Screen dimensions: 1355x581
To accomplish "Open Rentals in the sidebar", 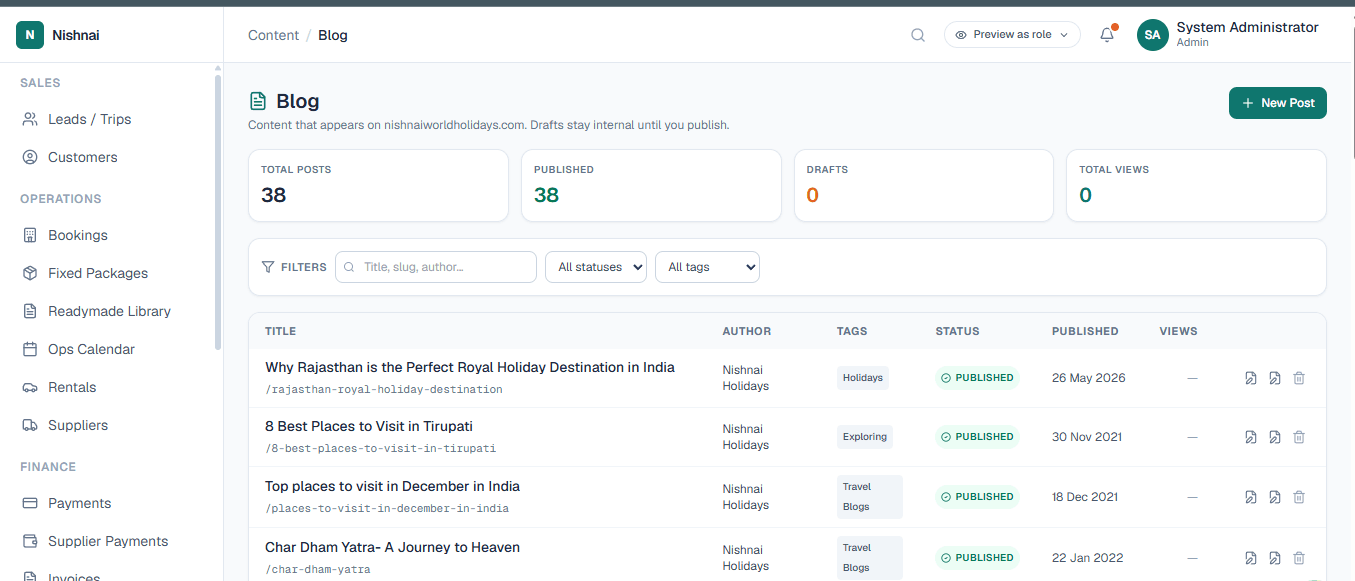I will click(x=72, y=387).
